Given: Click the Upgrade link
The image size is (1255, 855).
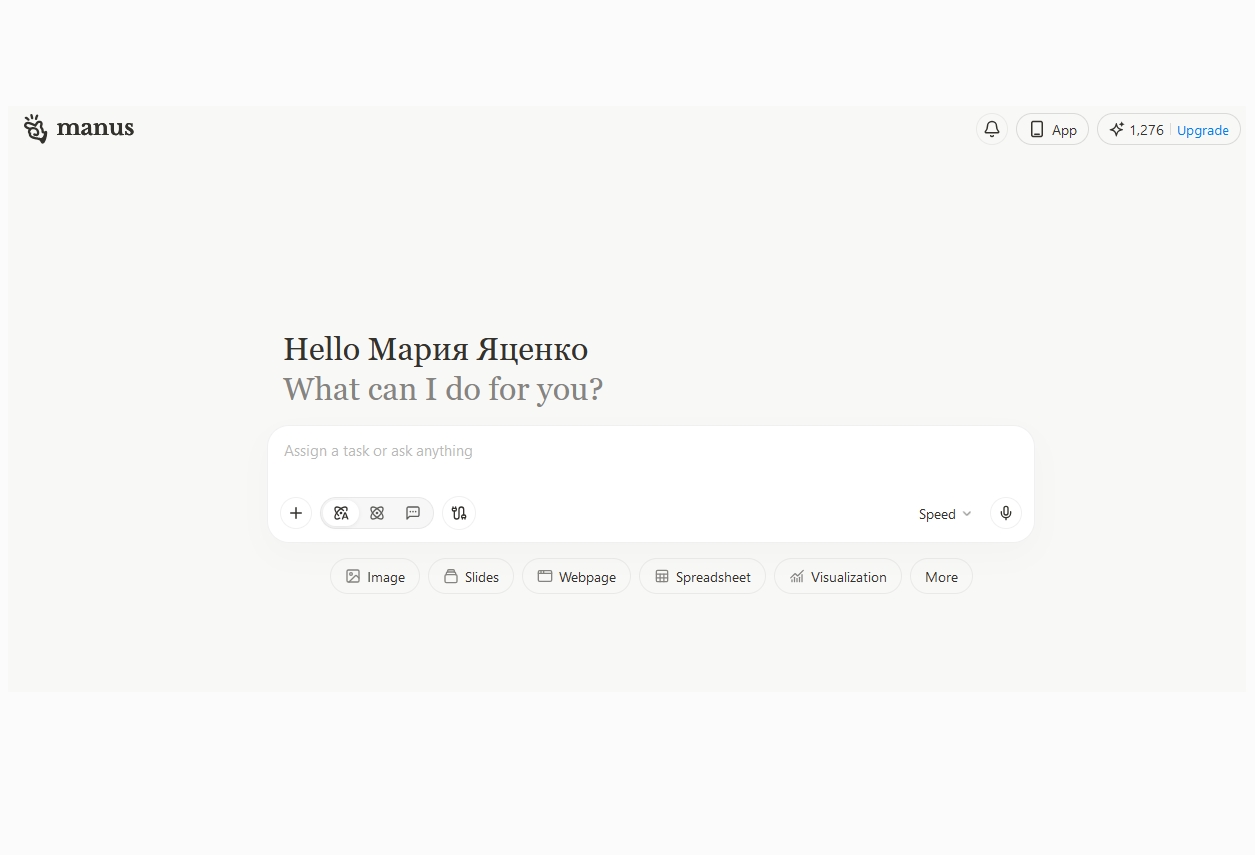Looking at the screenshot, I should coord(1202,130).
